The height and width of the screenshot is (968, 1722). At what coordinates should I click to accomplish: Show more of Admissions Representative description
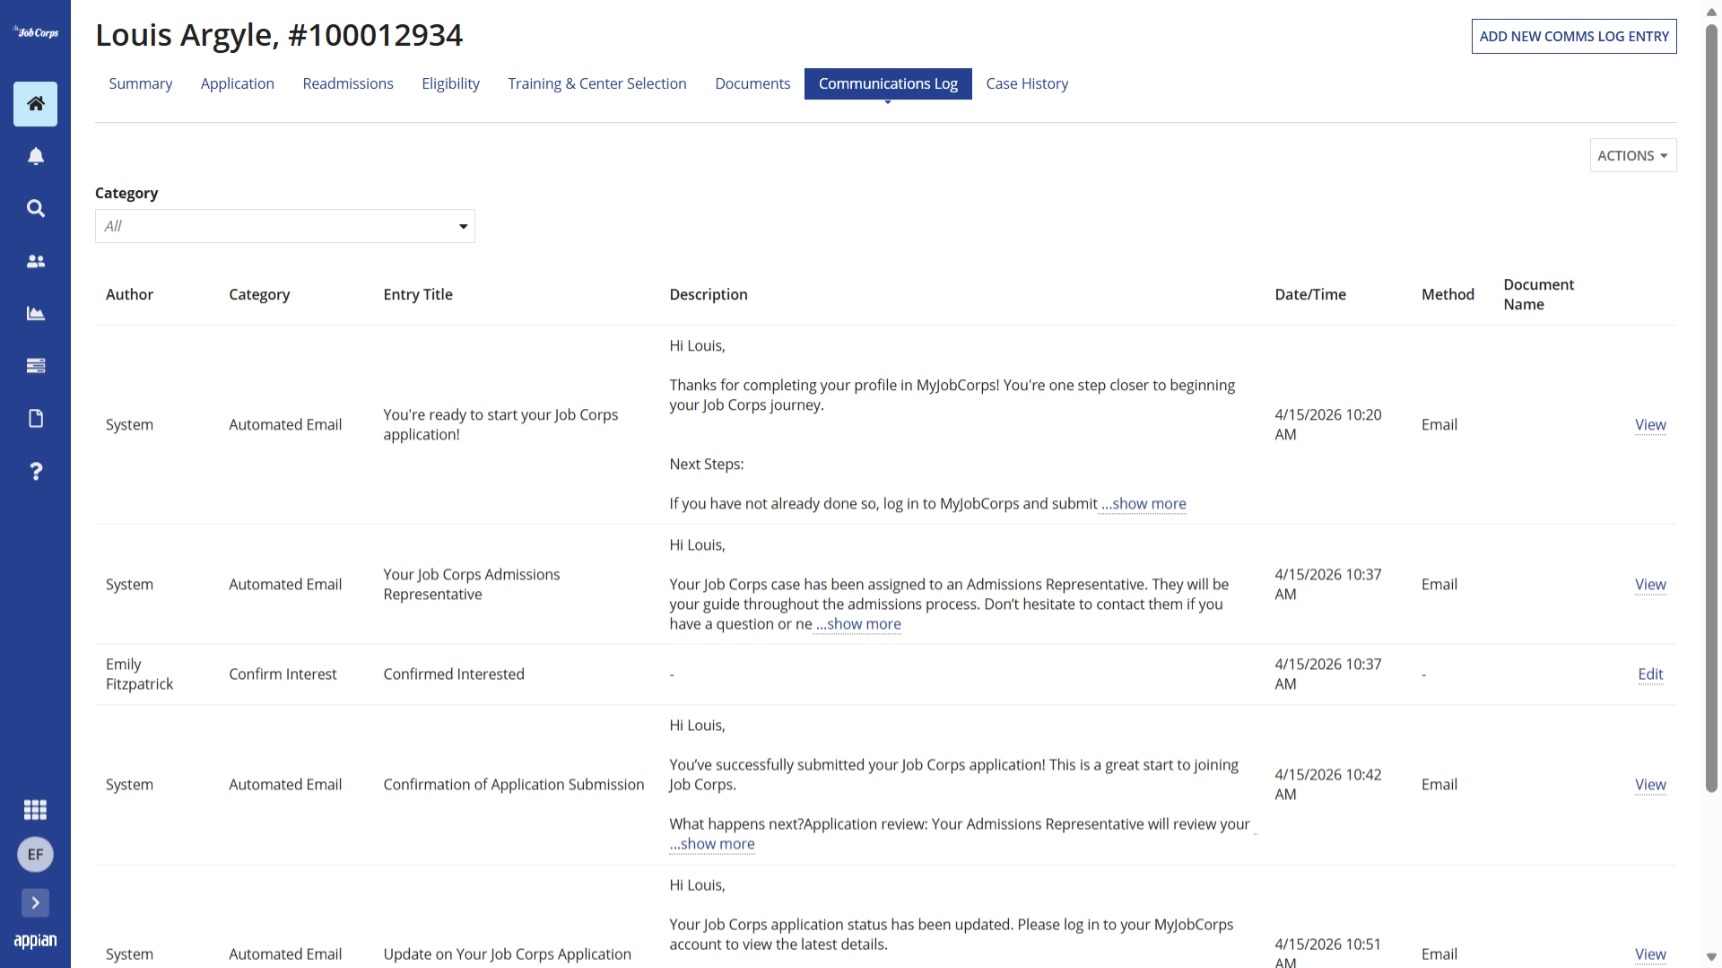858,624
